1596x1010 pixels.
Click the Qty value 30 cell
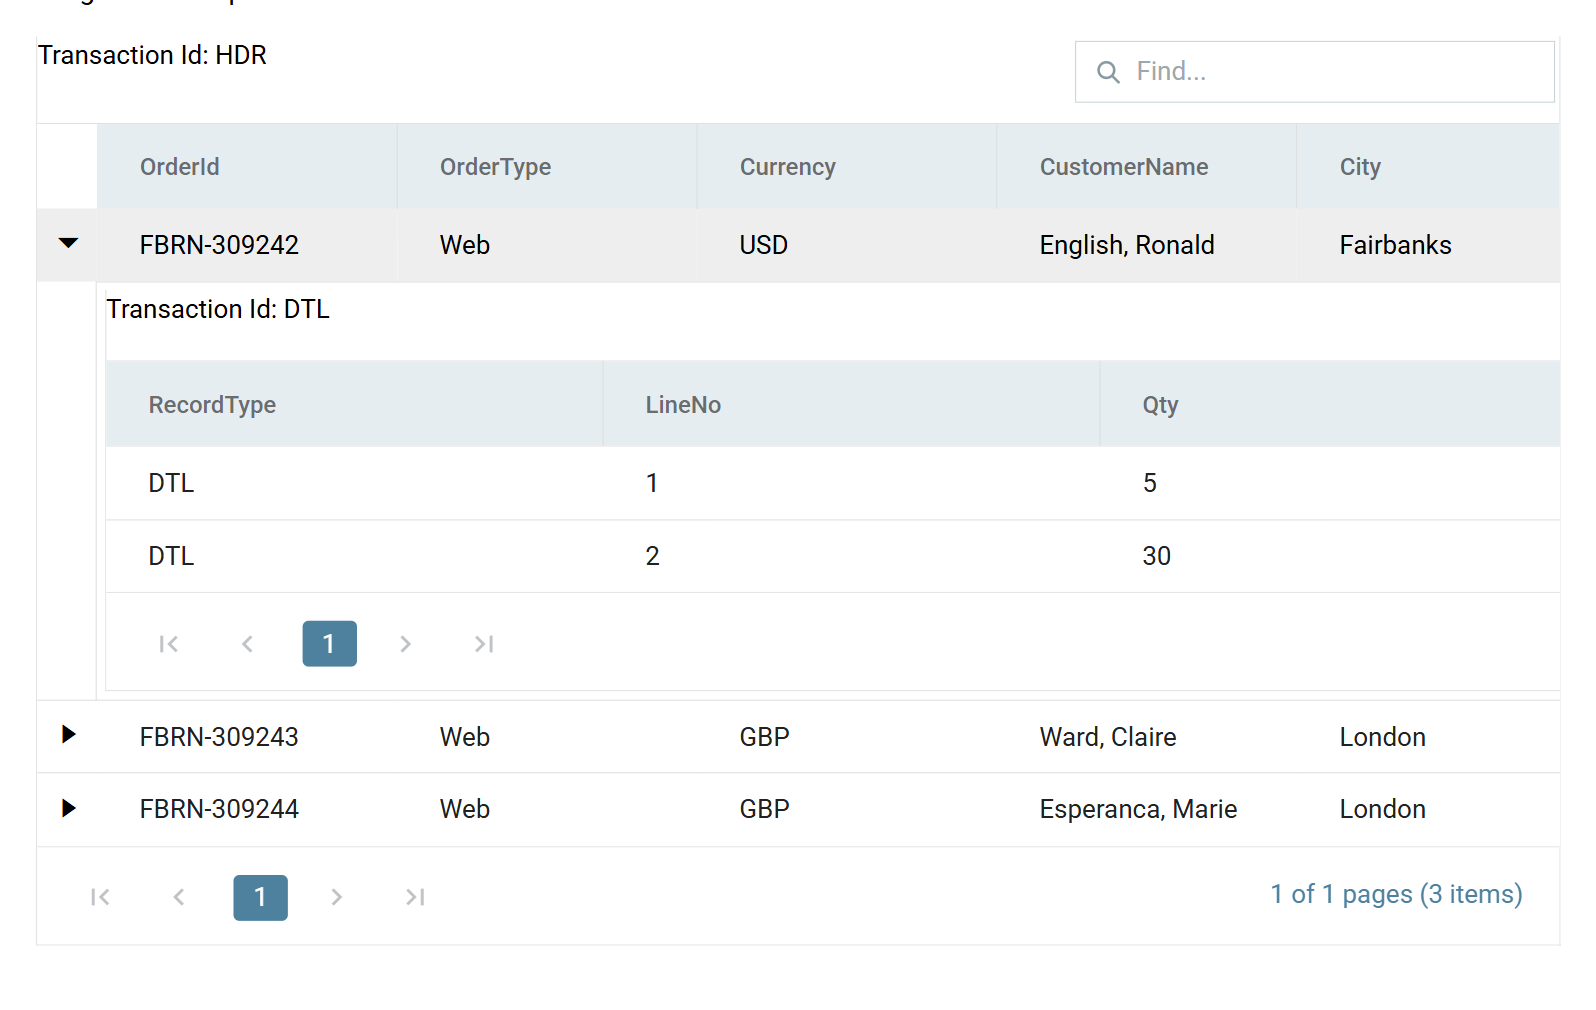tap(1330, 556)
